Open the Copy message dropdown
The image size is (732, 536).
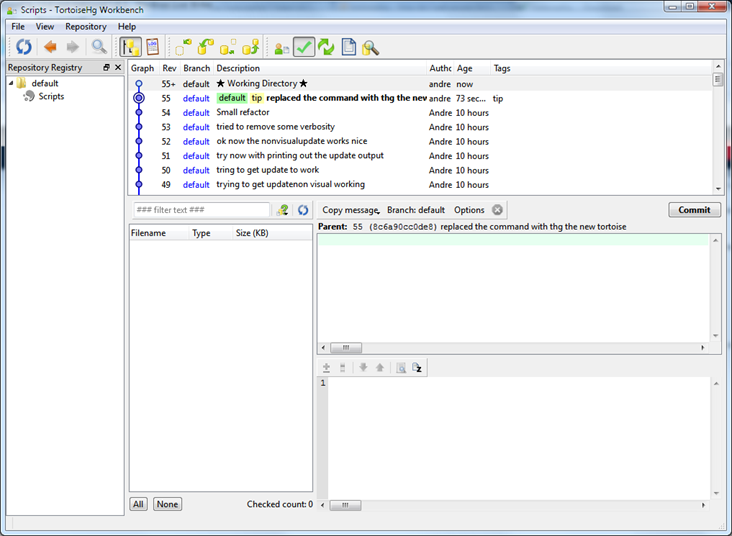[x=351, y=210]
